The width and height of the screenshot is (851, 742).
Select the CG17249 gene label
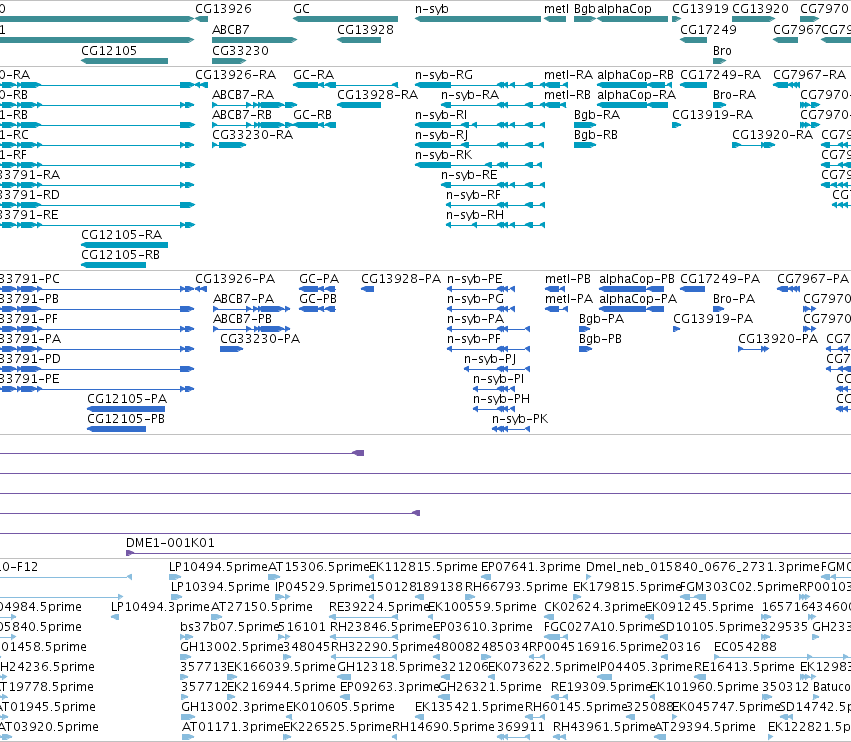coord(708,30)
